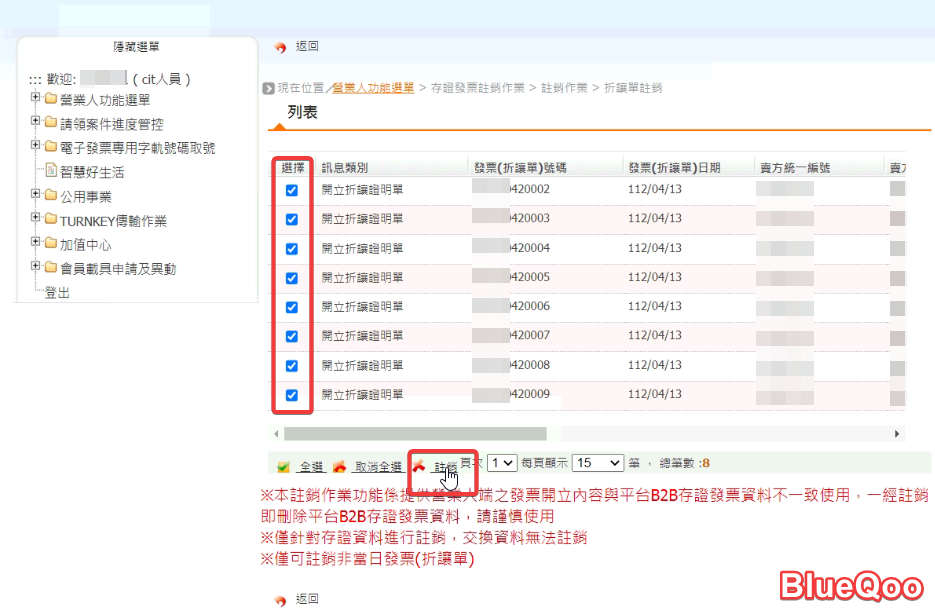Click the folder icon for TURNKEY傳輸作業

click(x=50, y=220)
